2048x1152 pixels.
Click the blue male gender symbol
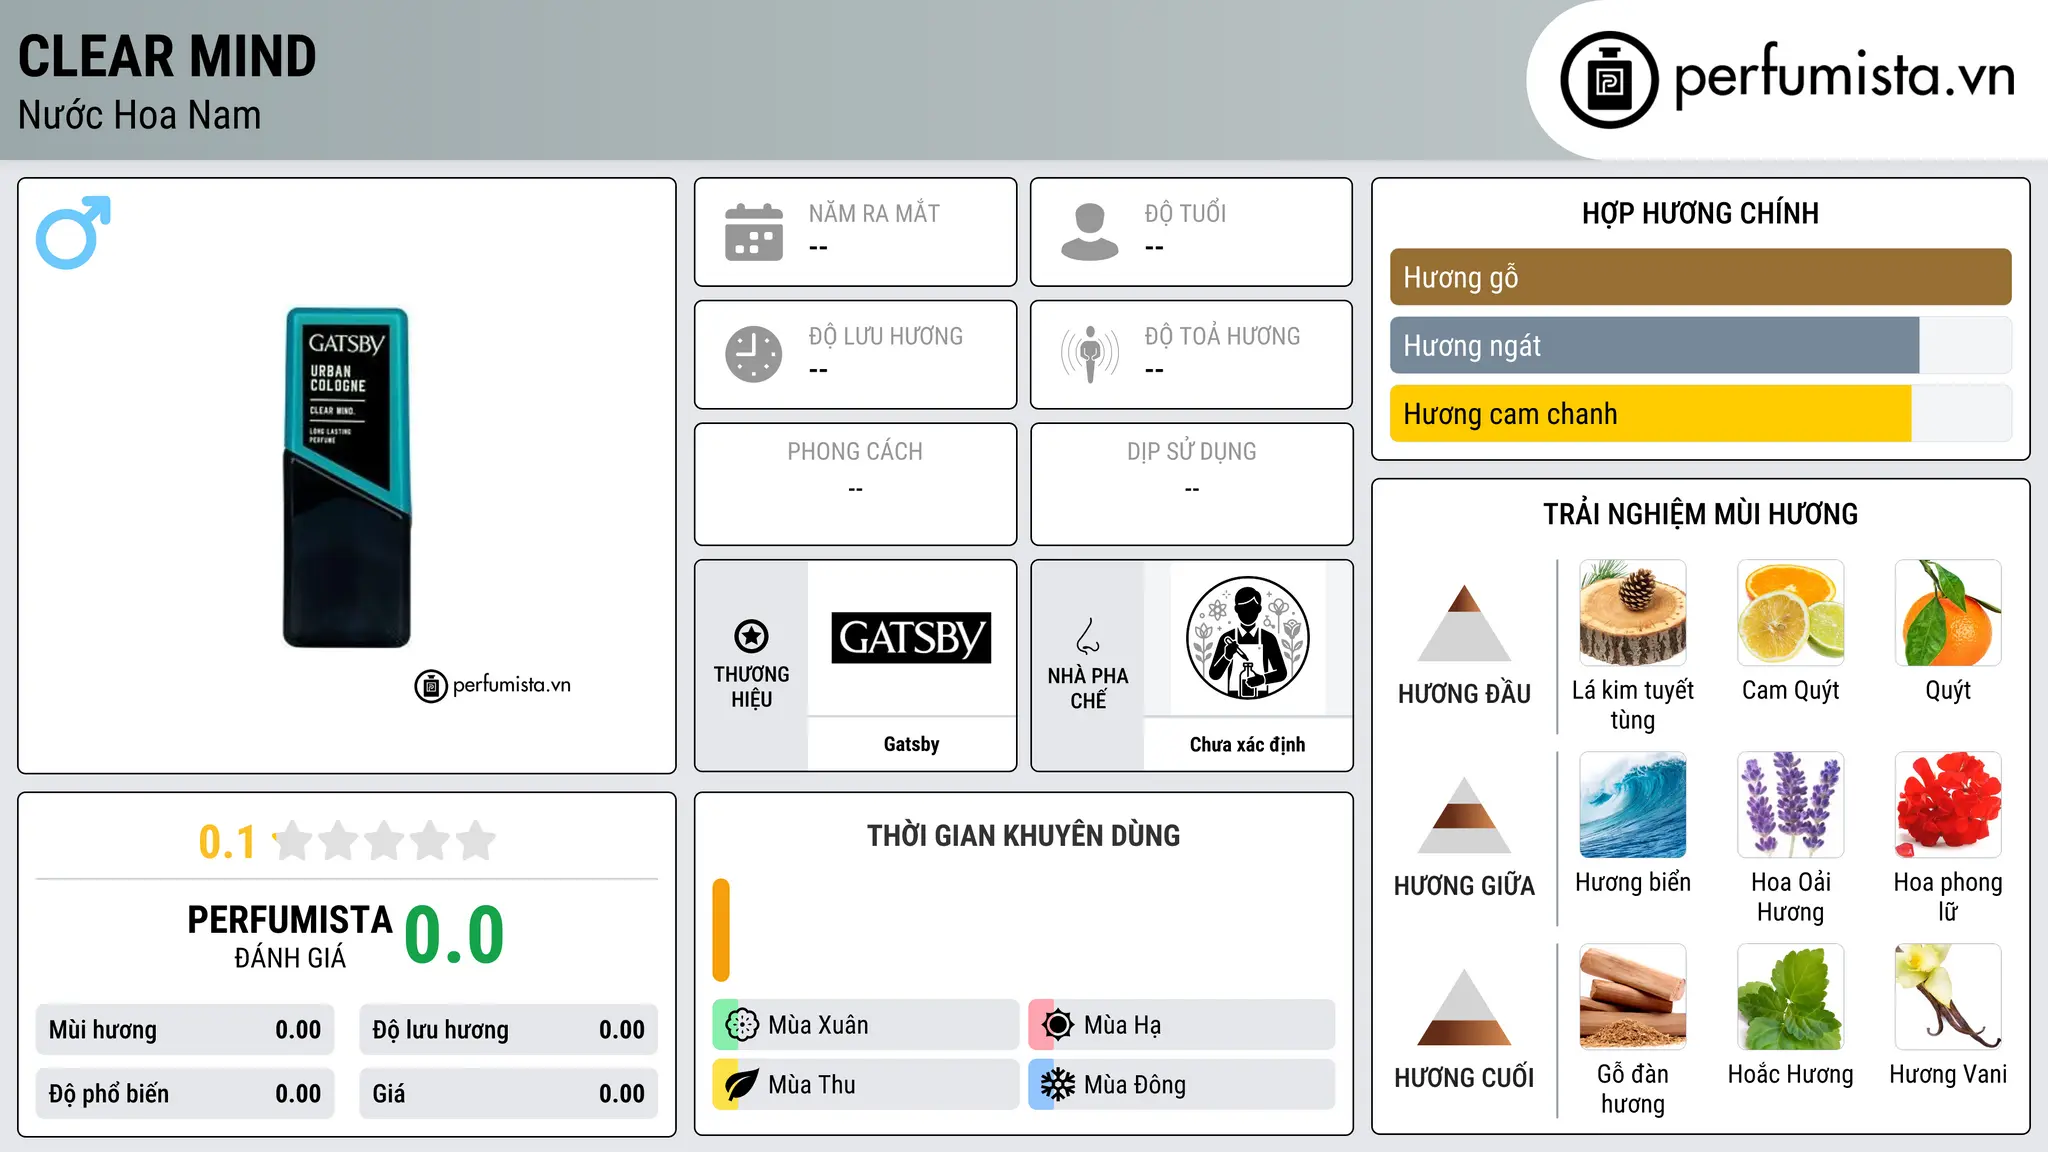[73, 232]
